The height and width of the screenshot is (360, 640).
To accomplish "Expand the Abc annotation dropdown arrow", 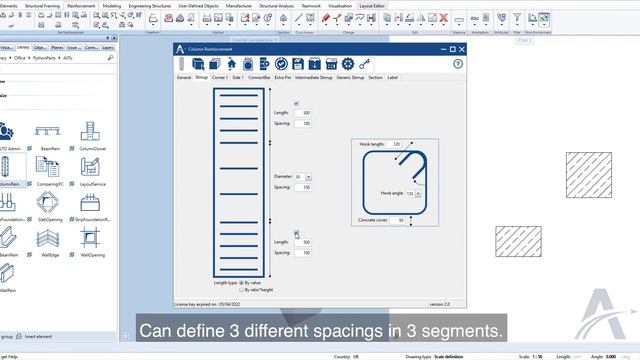I will (475, 25).
